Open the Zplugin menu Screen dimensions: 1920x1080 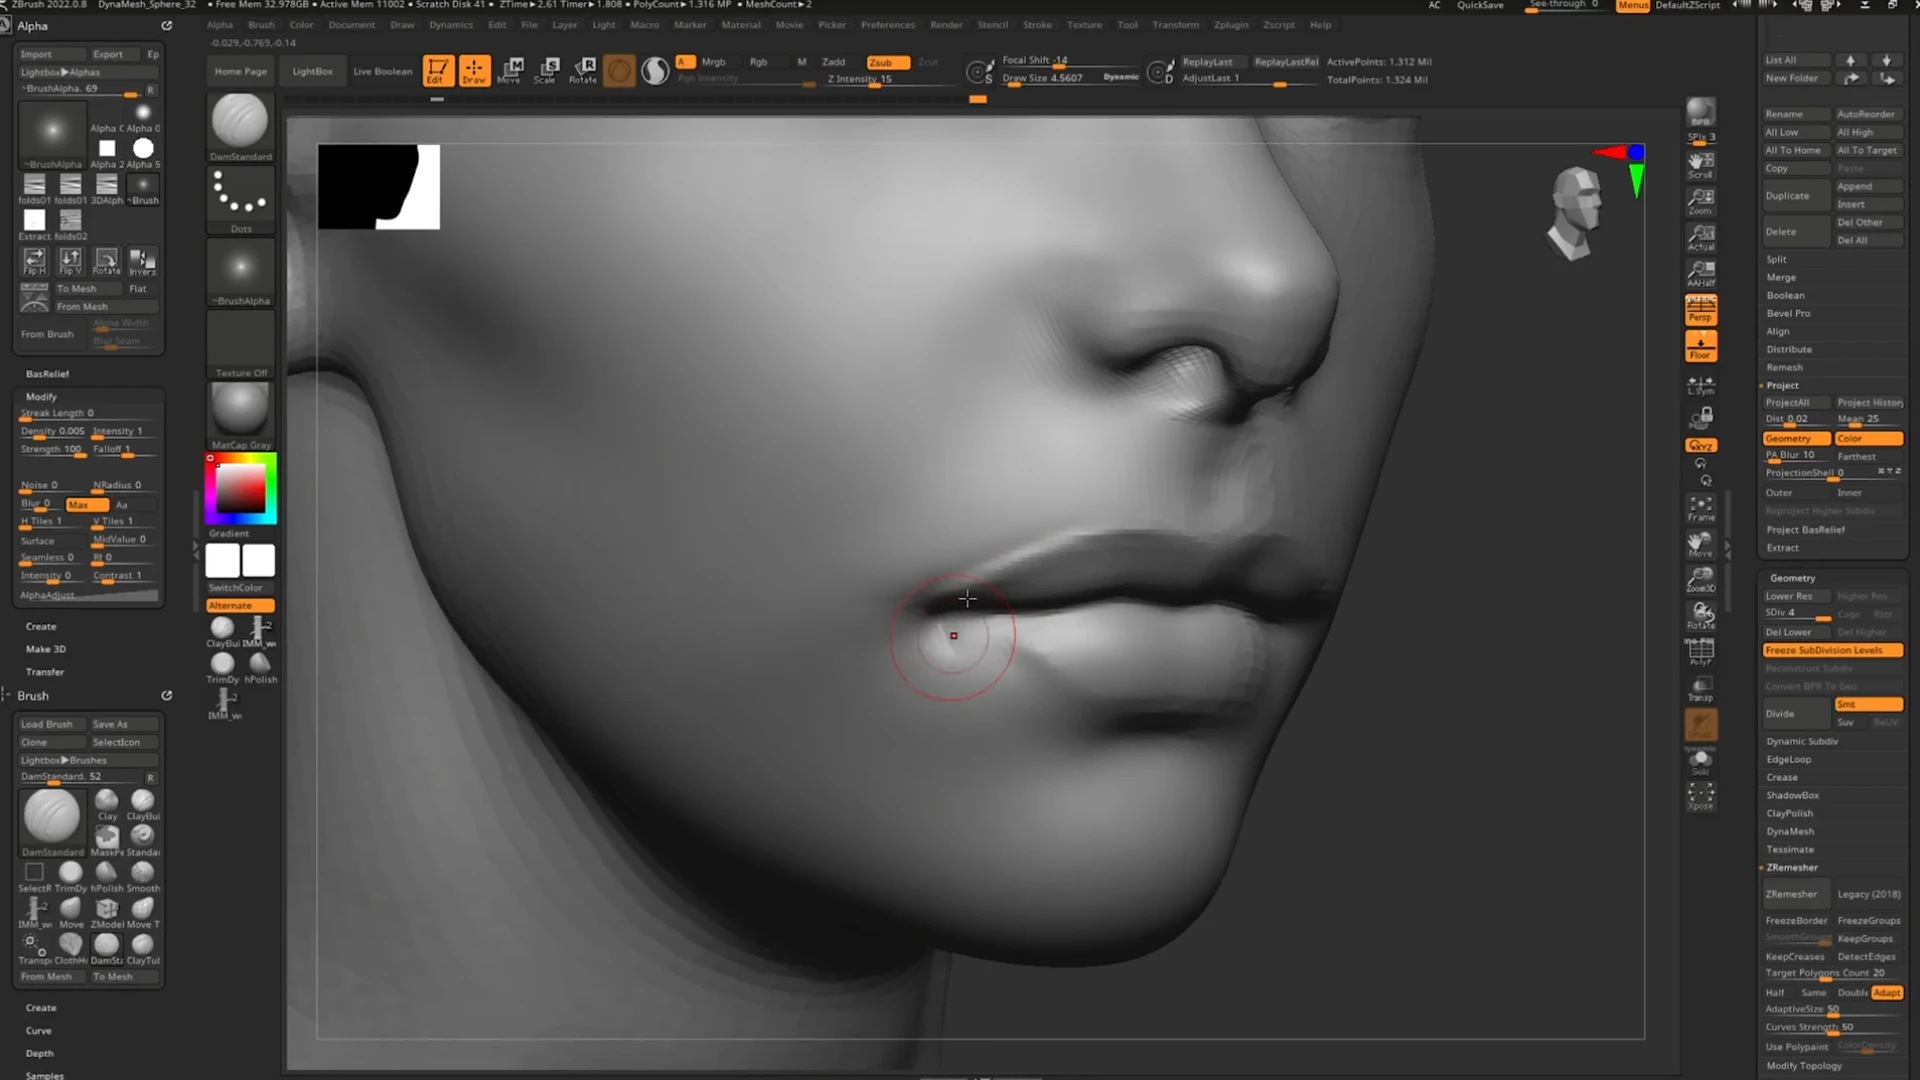[1231, 25]
